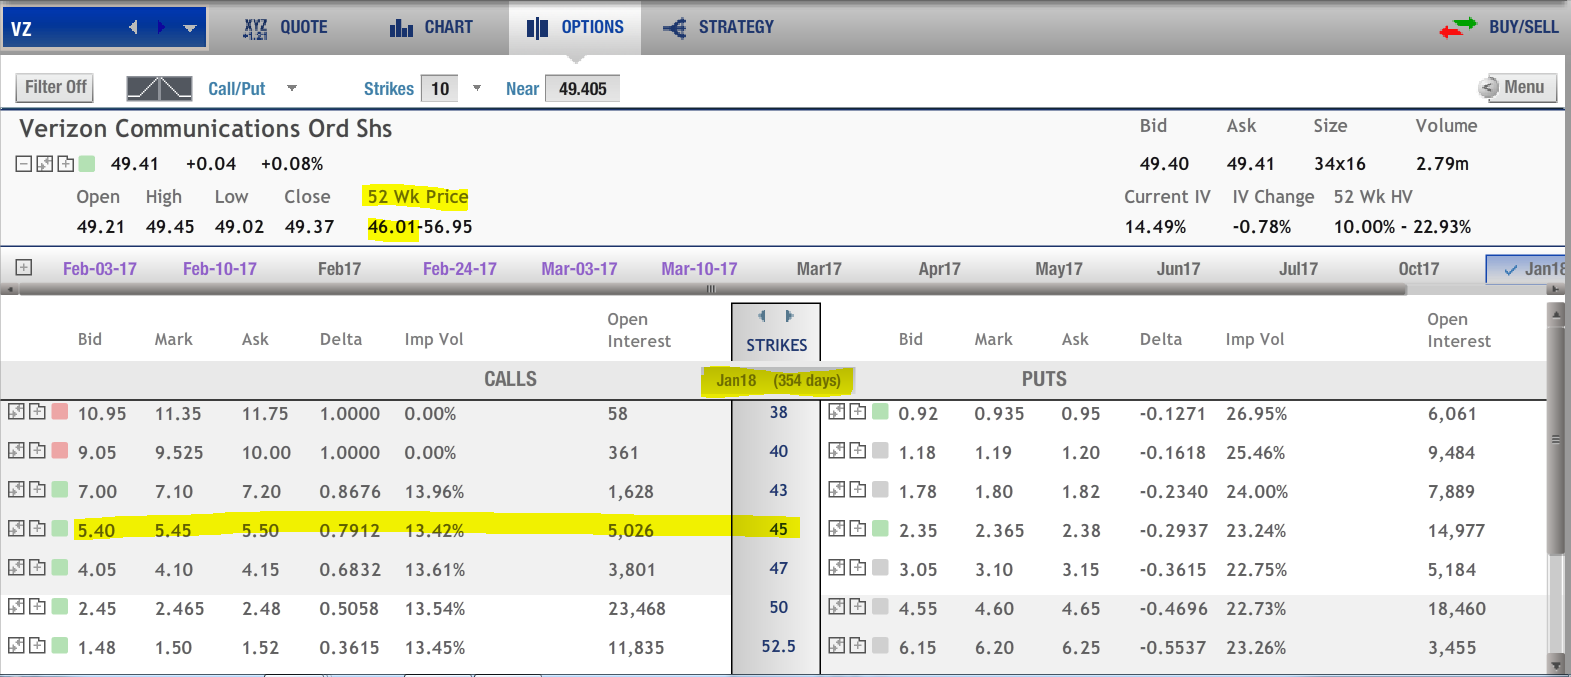
Task: Click the BUY/SELL label
Action: coord(1524,27)
